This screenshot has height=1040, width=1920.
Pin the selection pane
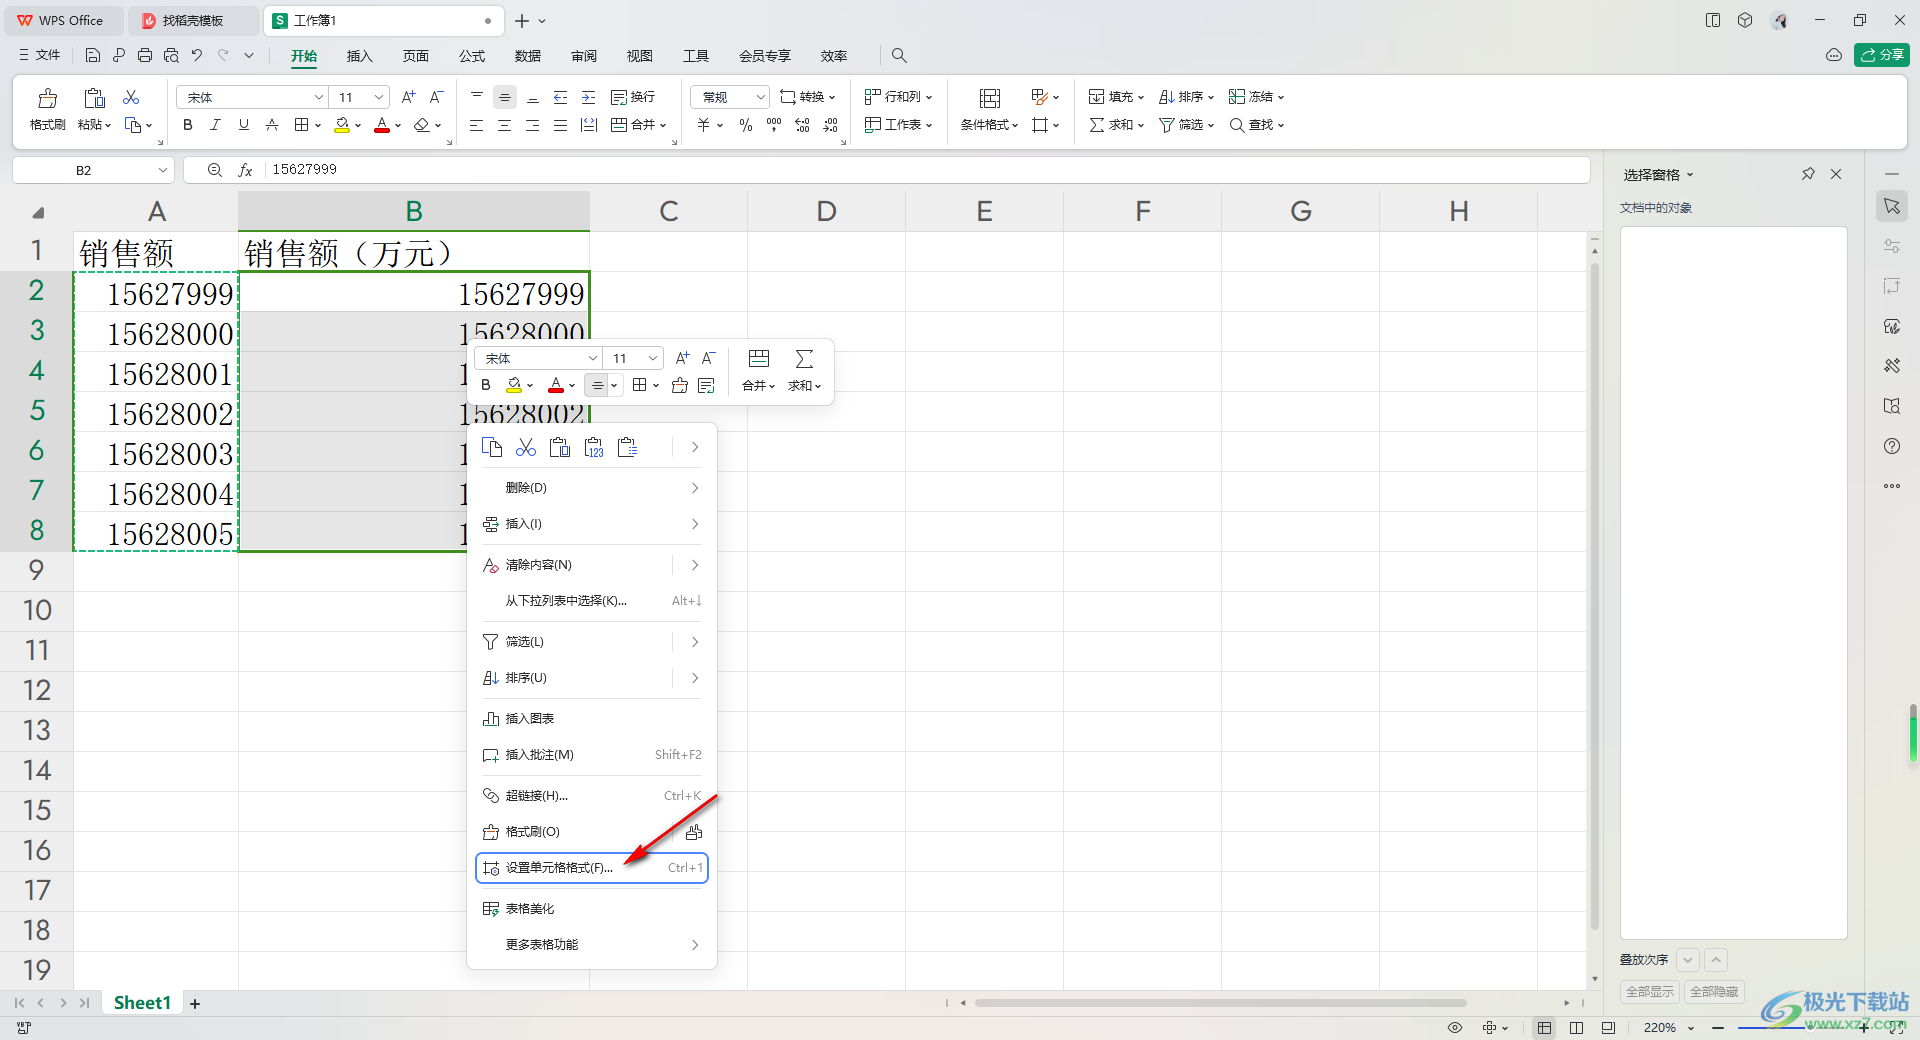pos(1808,174)
